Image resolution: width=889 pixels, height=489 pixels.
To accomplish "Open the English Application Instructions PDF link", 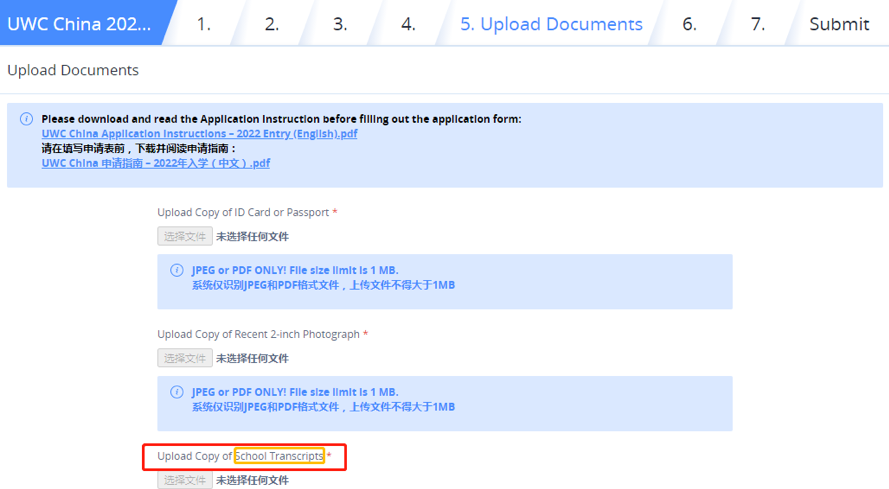I will click(x=199, y=134).
